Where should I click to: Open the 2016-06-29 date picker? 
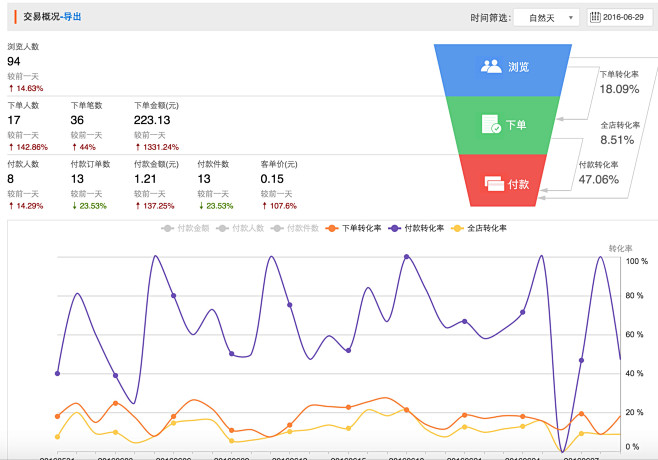coord(620,17)
